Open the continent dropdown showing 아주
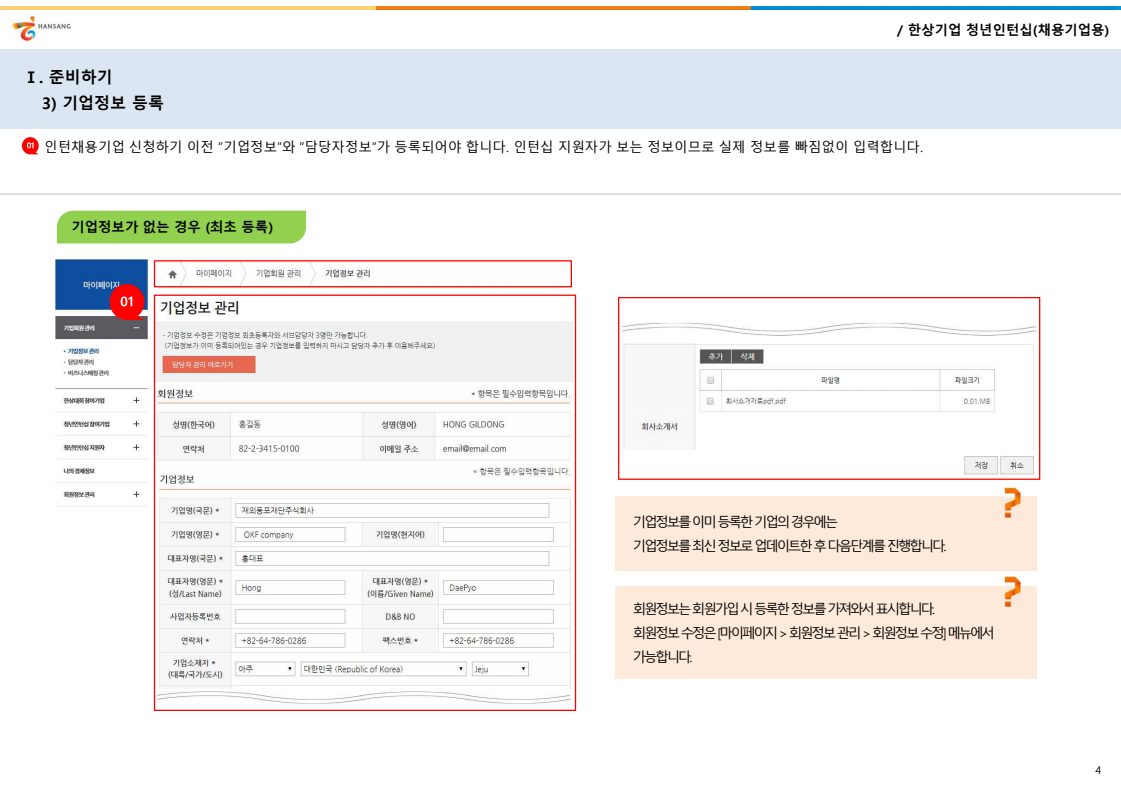This screenshot has height=793, width=1121. click(x=264, y=669)
